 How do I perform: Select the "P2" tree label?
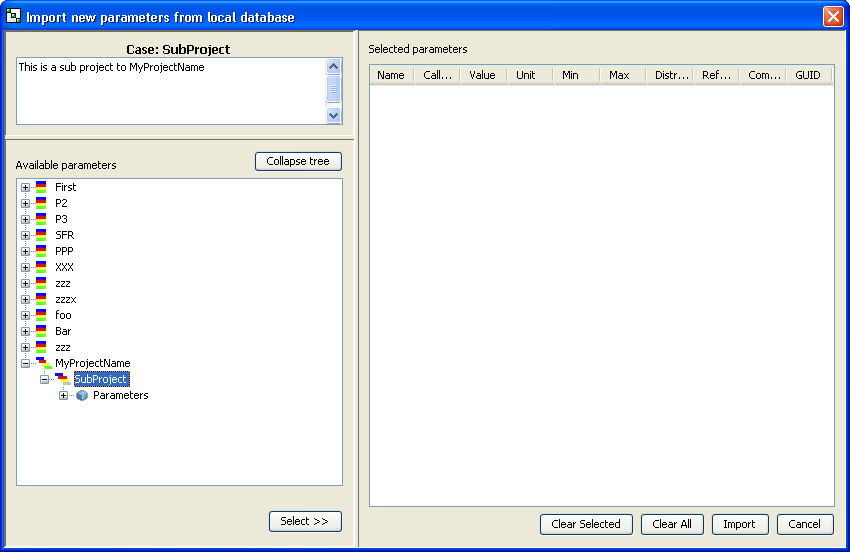[x=61, y=203]
